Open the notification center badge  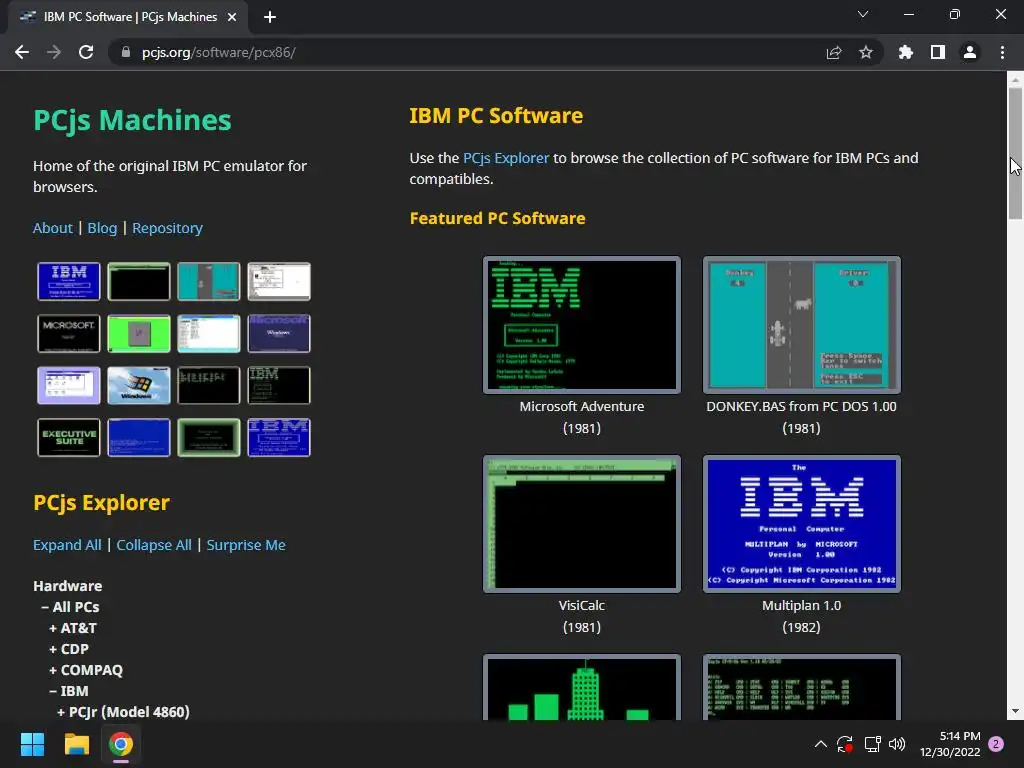click(996, 744)
